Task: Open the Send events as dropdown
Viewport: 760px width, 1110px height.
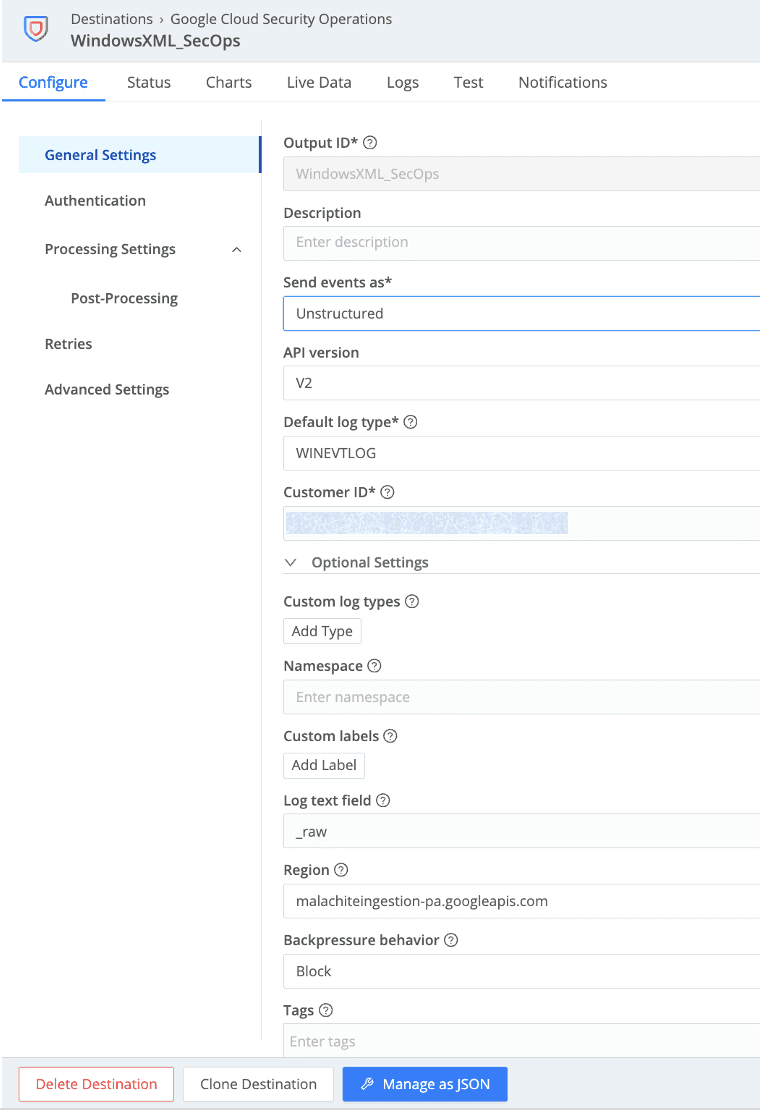Action: point(520,313)
